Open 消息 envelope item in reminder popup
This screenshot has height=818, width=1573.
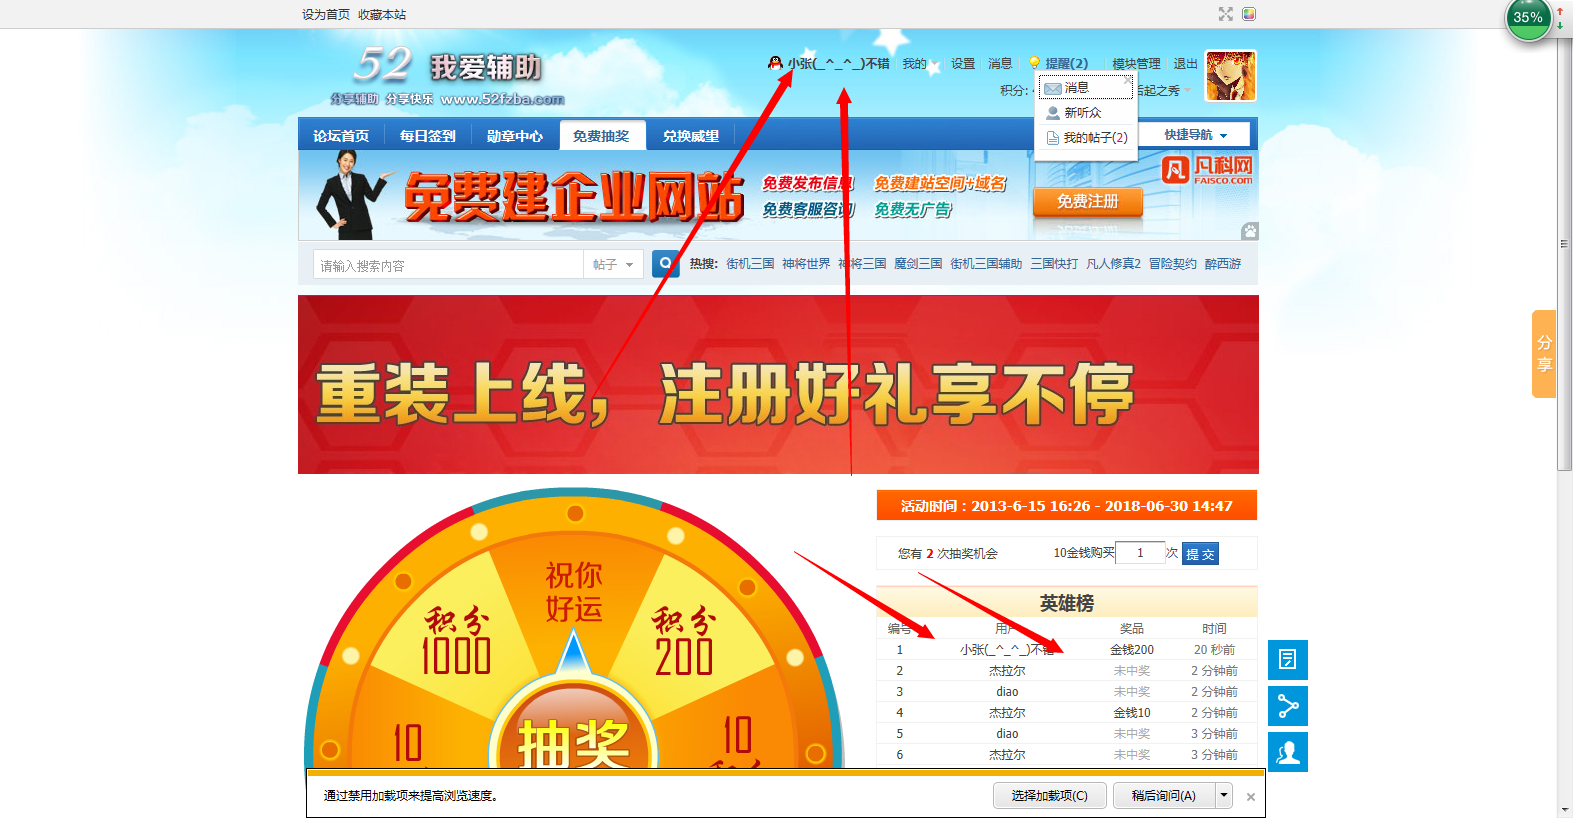(x=1086, y=88)
